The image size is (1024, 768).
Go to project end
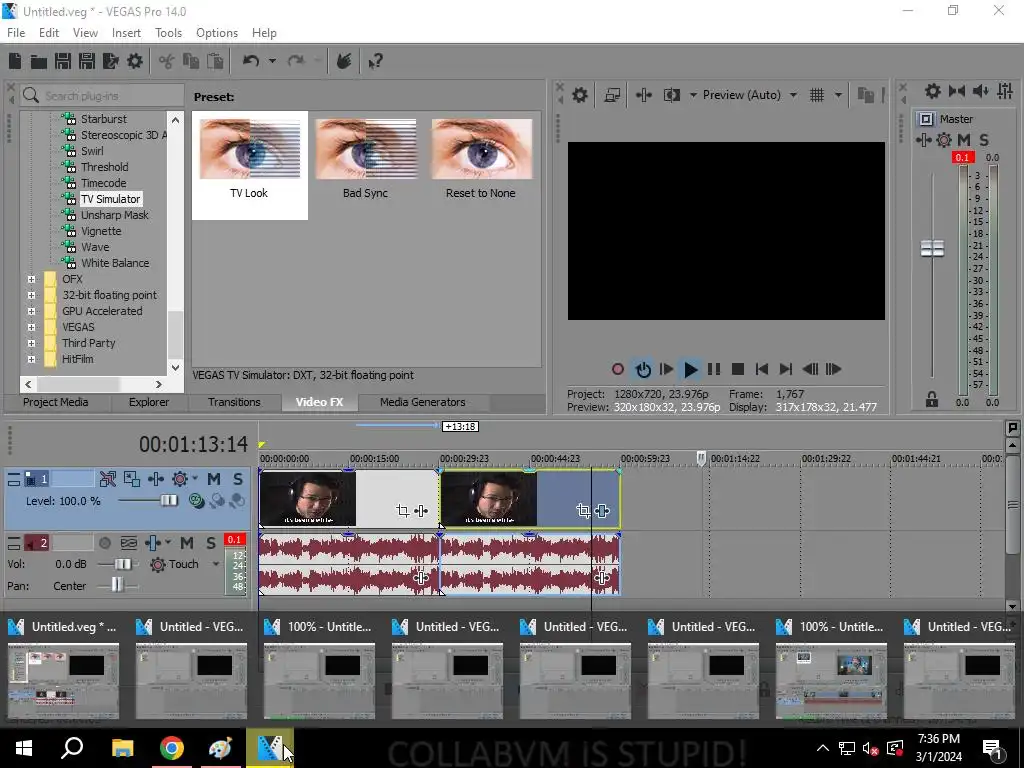point(786,370)
